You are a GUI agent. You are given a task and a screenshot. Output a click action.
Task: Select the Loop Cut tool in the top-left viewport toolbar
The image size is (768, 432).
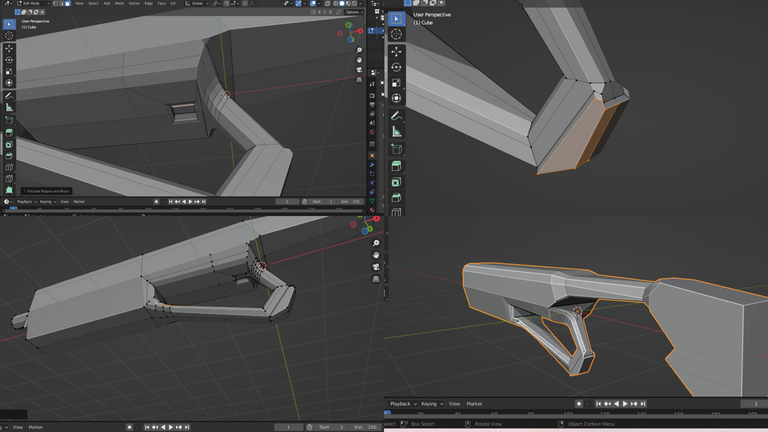click(9, 168)
